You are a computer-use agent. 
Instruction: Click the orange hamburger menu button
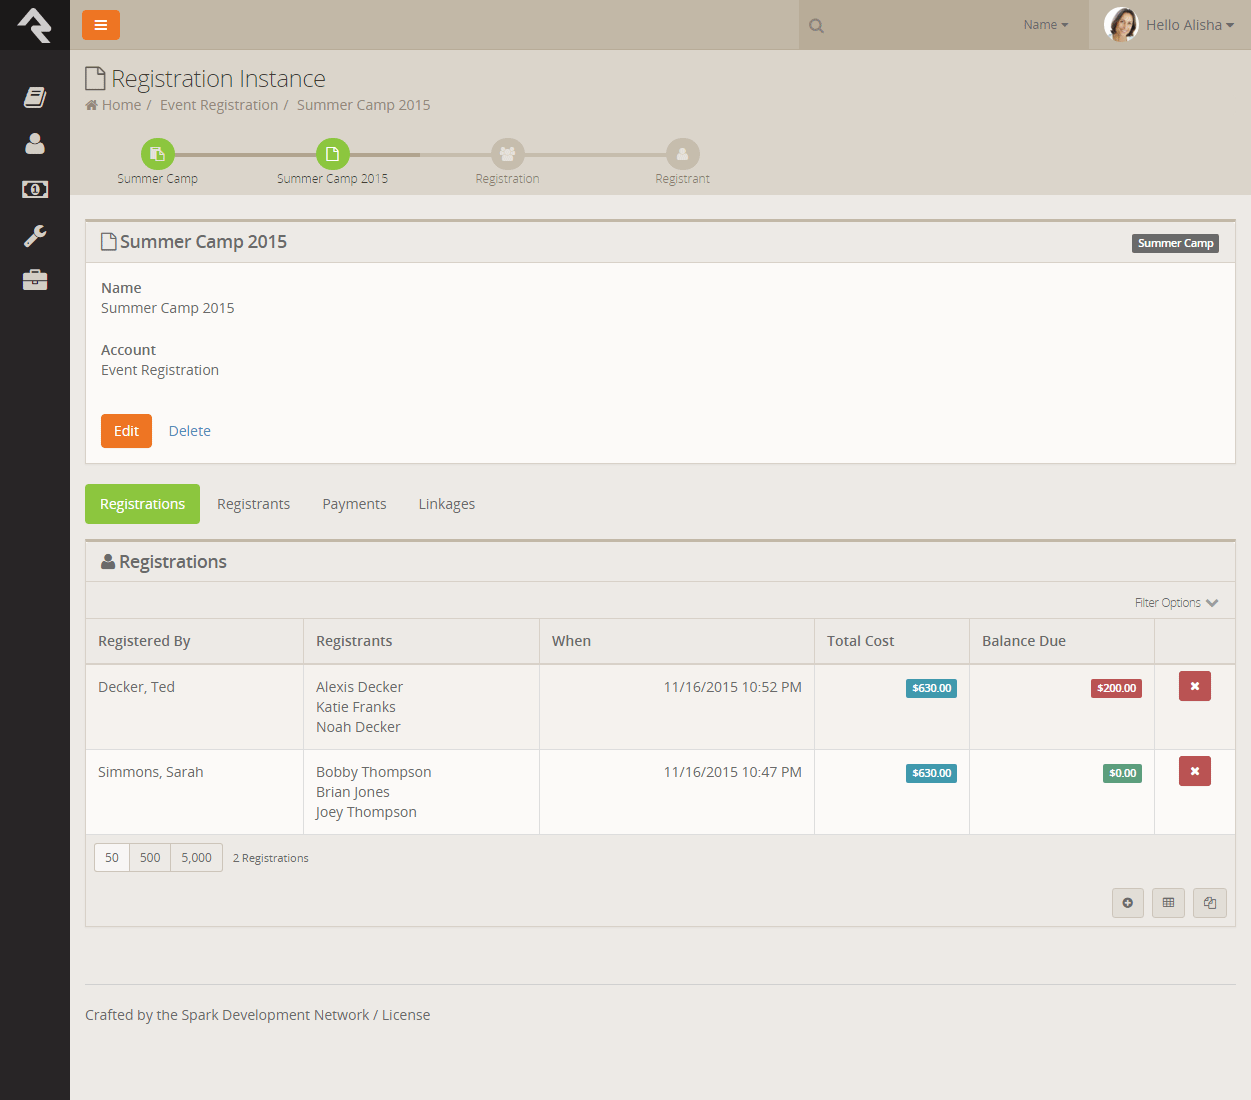[x=100, y=25]
